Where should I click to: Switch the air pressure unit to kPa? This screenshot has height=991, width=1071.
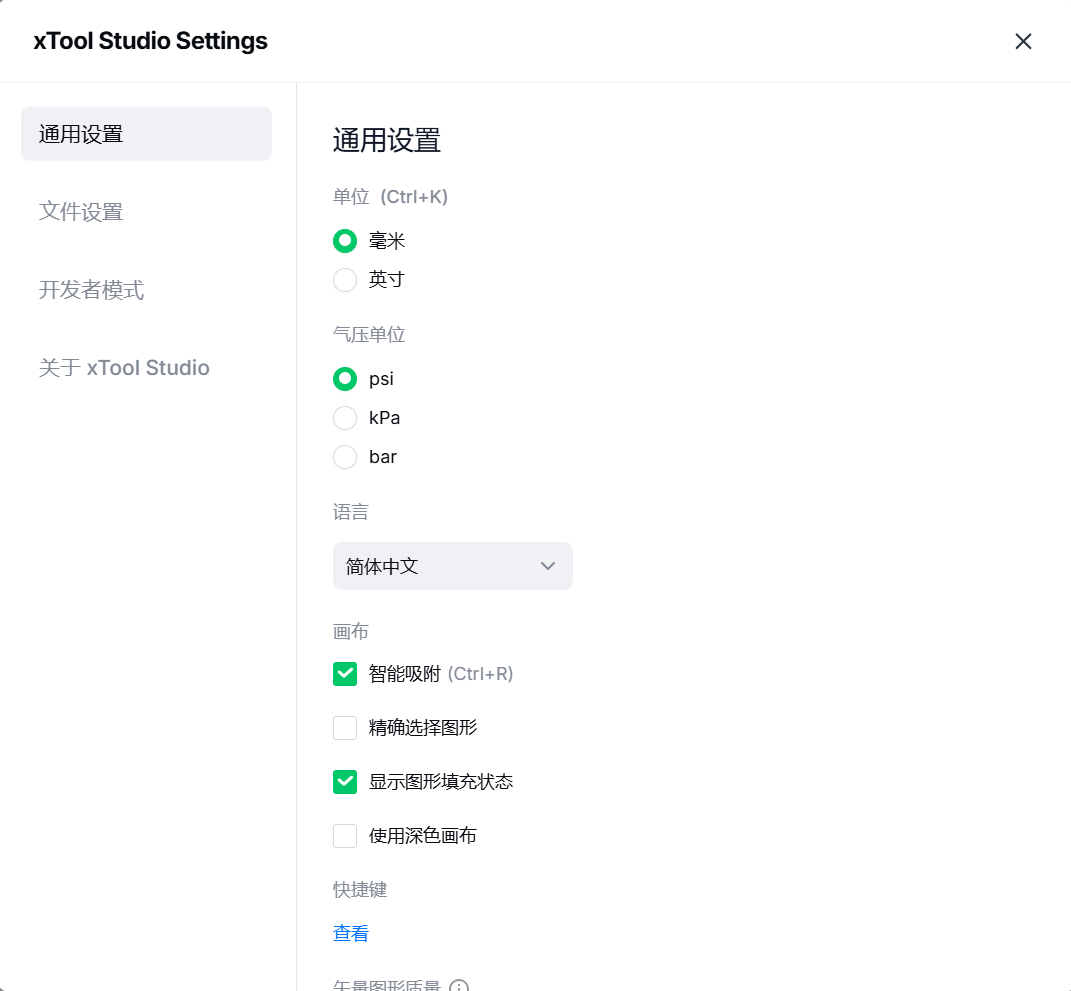pos(345,418)
